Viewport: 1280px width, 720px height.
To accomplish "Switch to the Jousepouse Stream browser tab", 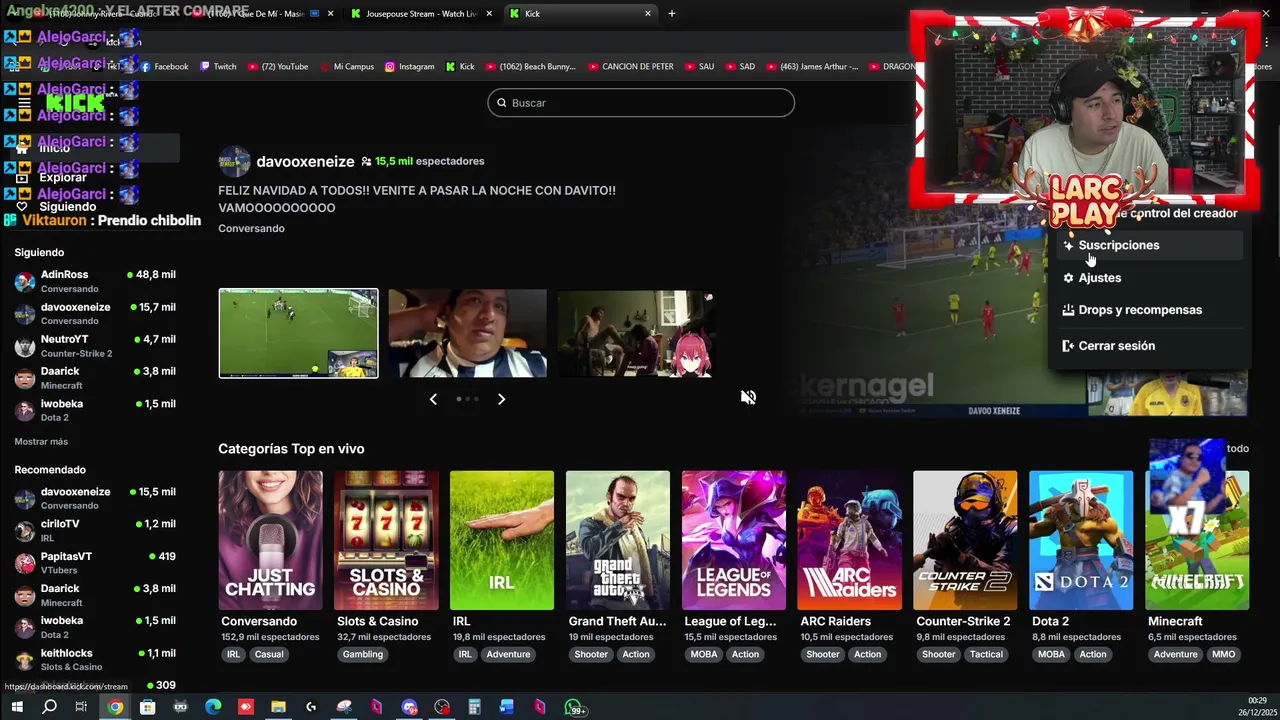I will coord(420,14).
